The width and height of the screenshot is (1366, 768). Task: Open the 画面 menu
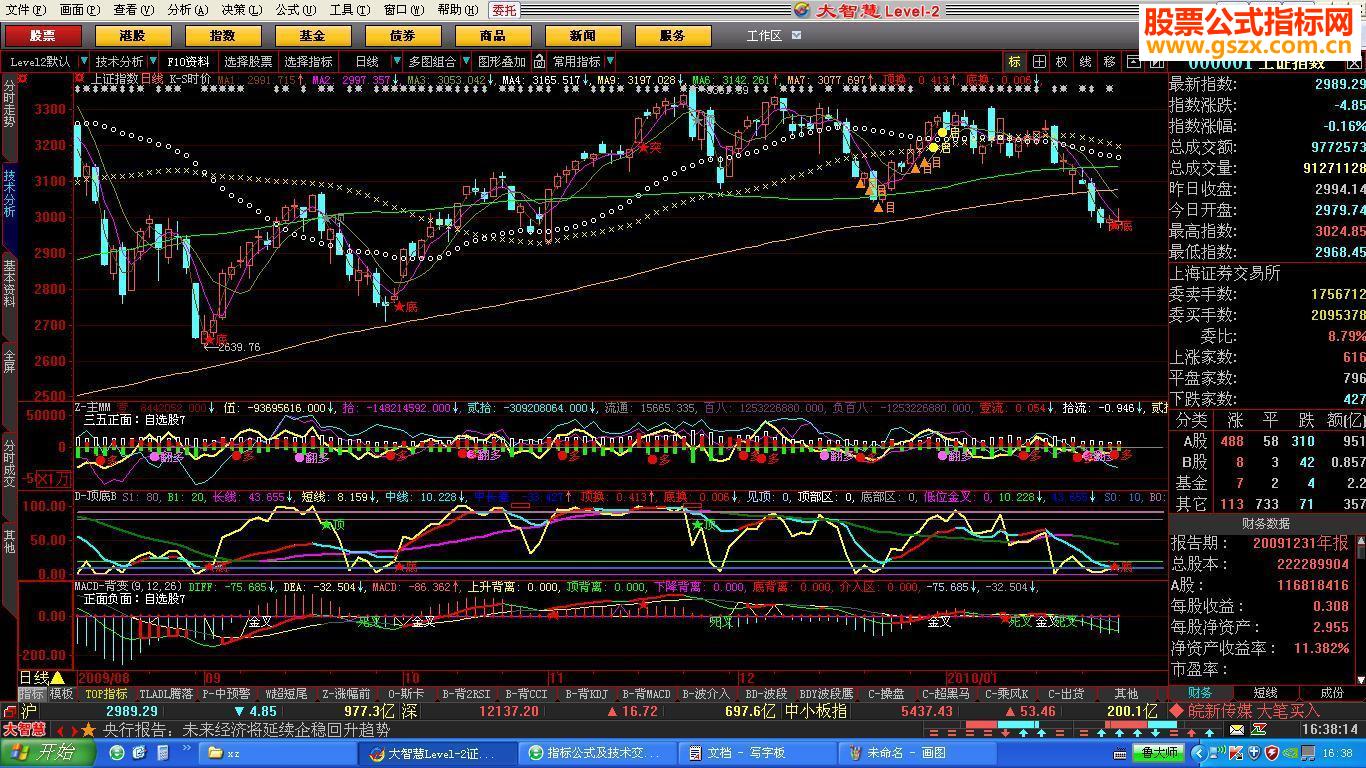pyautogui.click(x=79, y=10)
